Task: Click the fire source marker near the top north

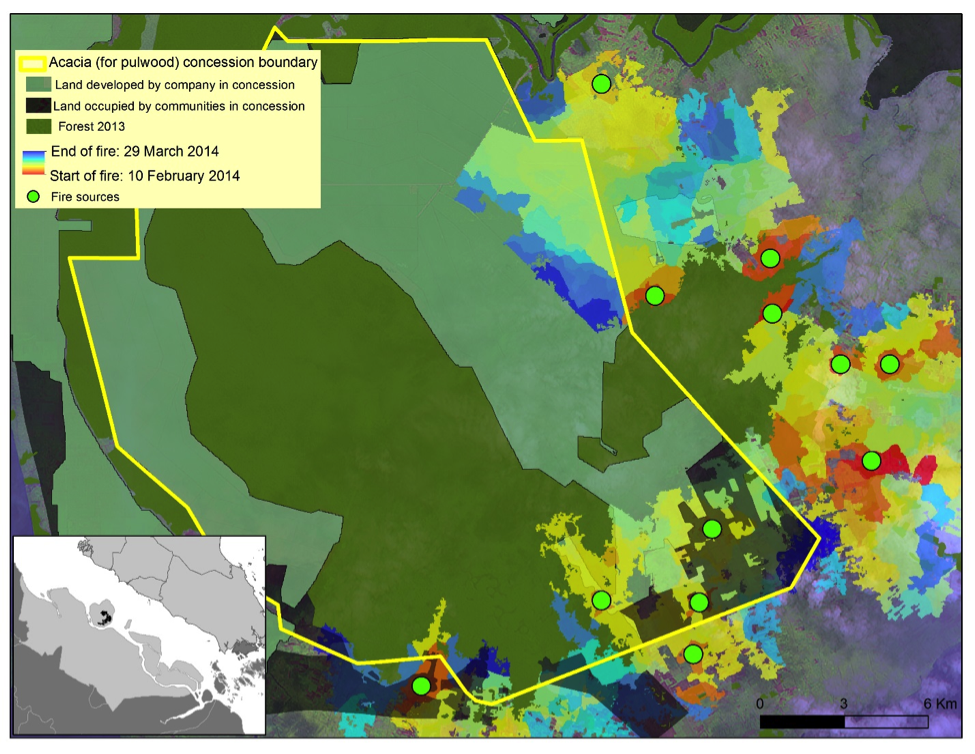Action: pyautogui.click(x=601, y=84)
